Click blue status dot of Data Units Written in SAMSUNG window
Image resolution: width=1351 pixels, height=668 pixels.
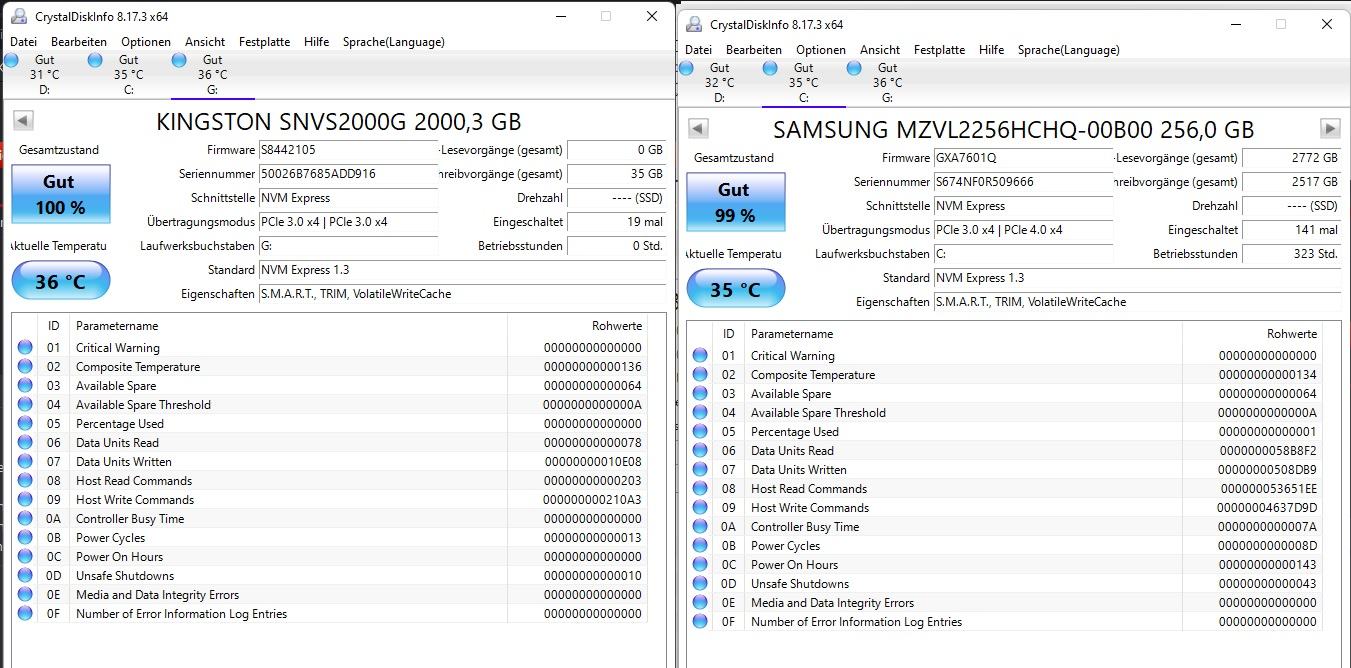click(700, 470)
